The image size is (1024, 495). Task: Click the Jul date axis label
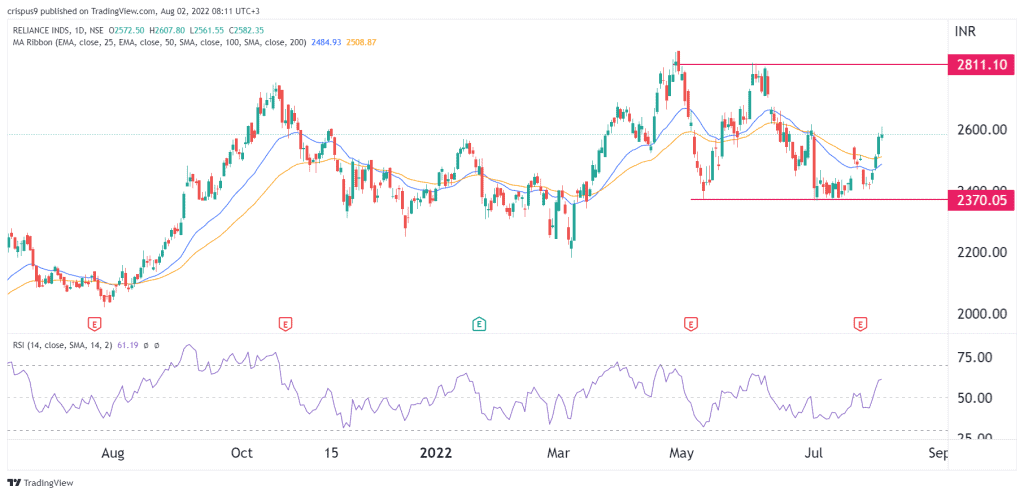point(814,453)
